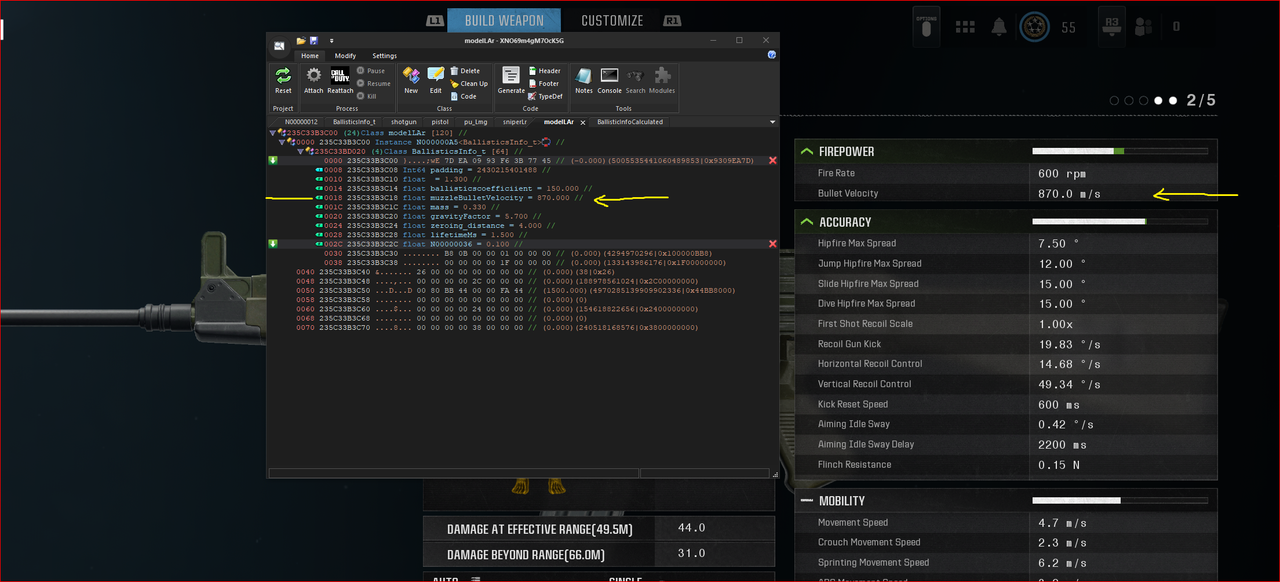The image size is (1280, 582).
Task: Click the blue help icon in ribbon
Action: pyautogui.click(x=772, y=55)
